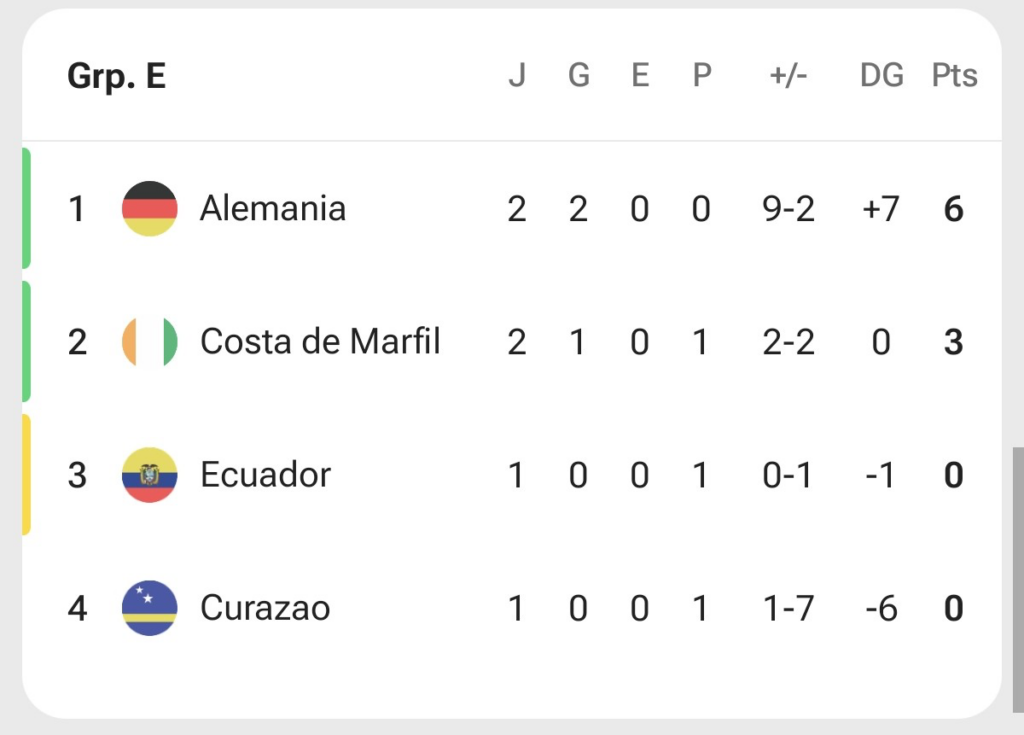This screenshot has width=1024, height=735.
Task: Select the Curazao team name
Action: coord(265,608)
